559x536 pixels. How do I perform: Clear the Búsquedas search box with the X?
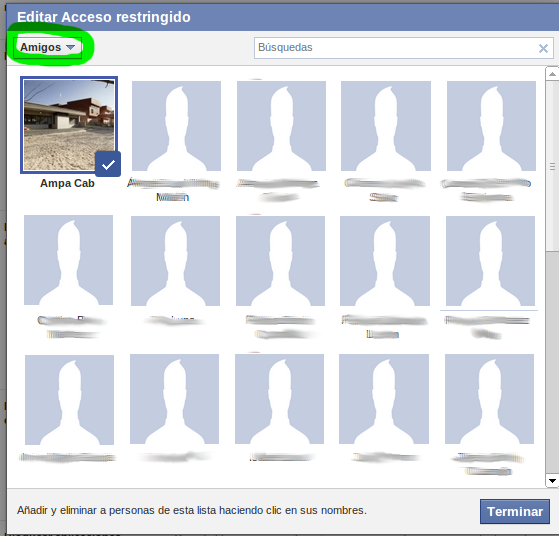(x=543, y=48)
